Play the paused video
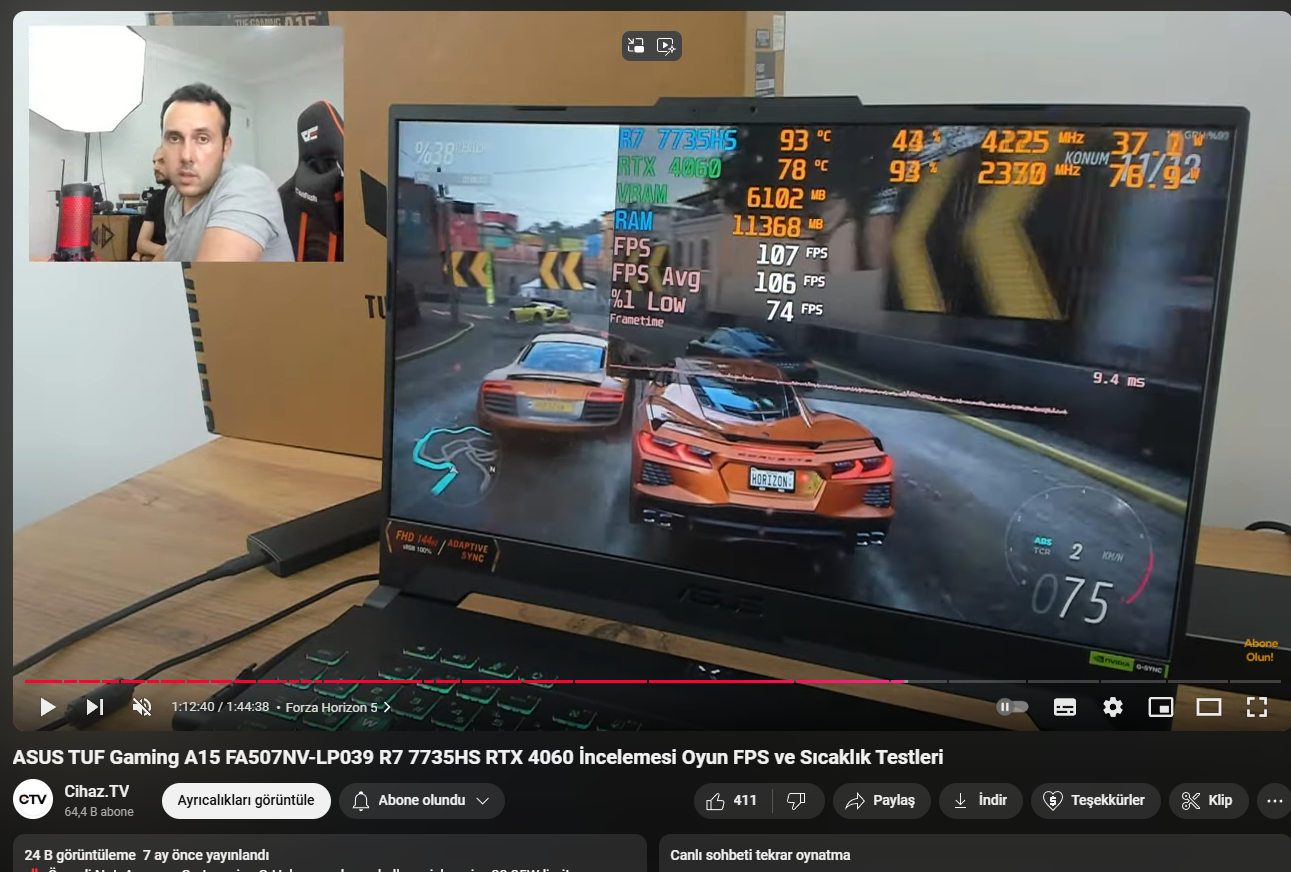The image size is (1291, 872). click(47, 707)
